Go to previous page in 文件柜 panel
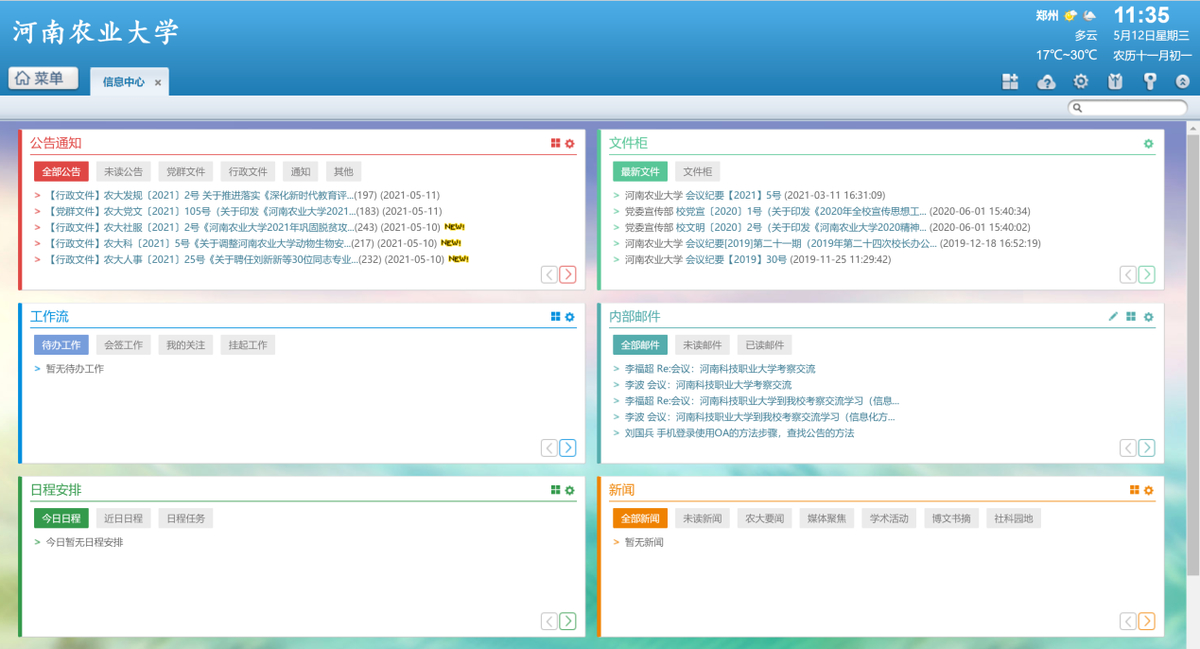1200x649 pixels. click(1128, 274)
